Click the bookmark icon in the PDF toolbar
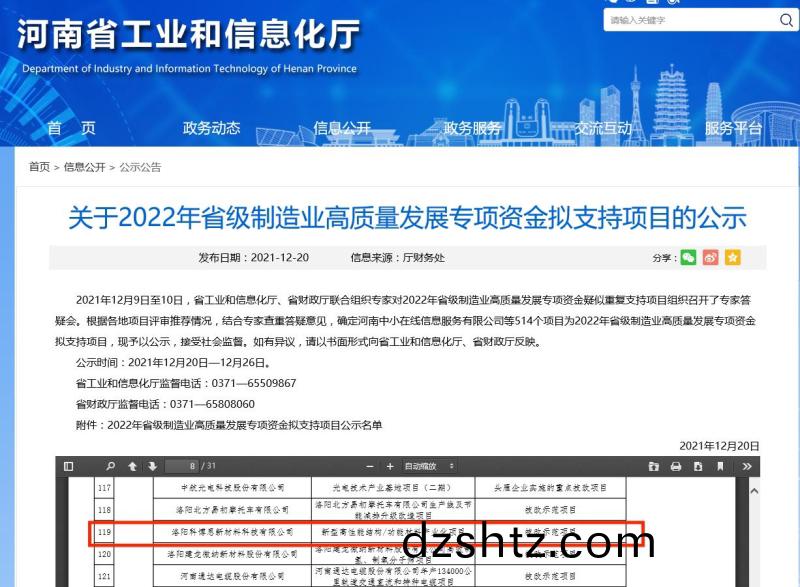The image size is (800, 587). point(720,466)
